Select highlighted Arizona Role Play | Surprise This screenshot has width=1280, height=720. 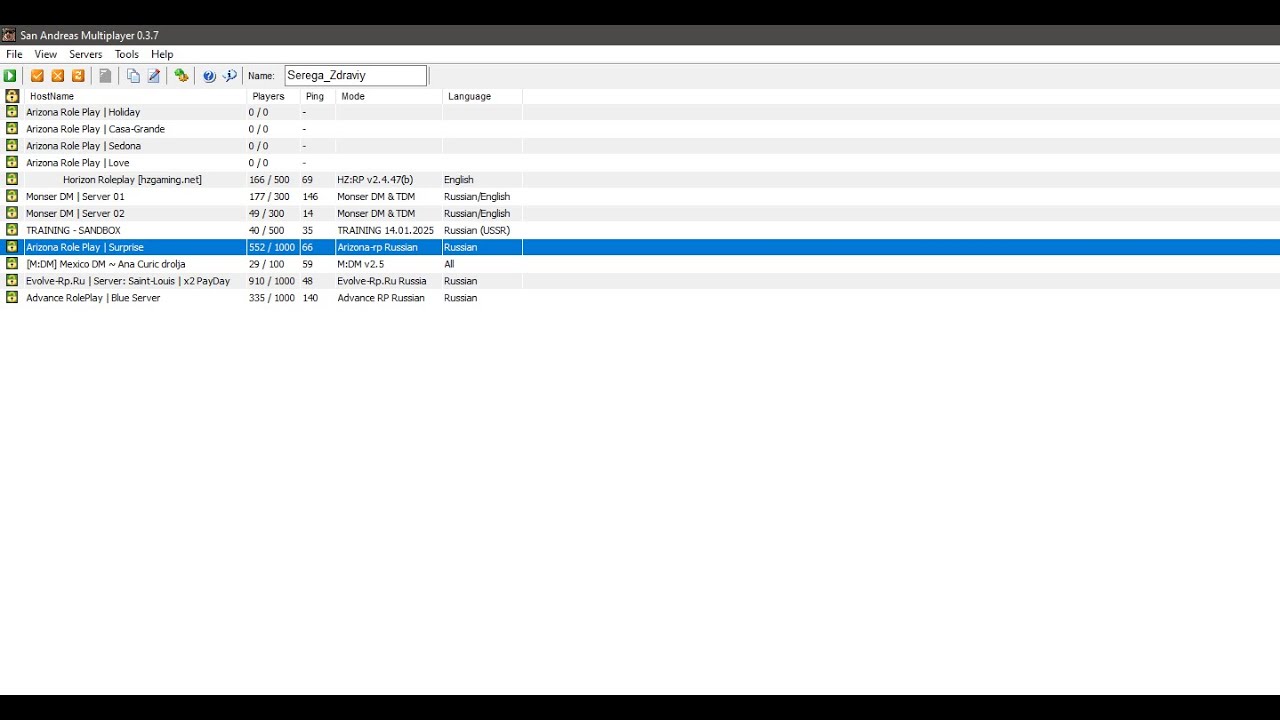click(85, 247)
